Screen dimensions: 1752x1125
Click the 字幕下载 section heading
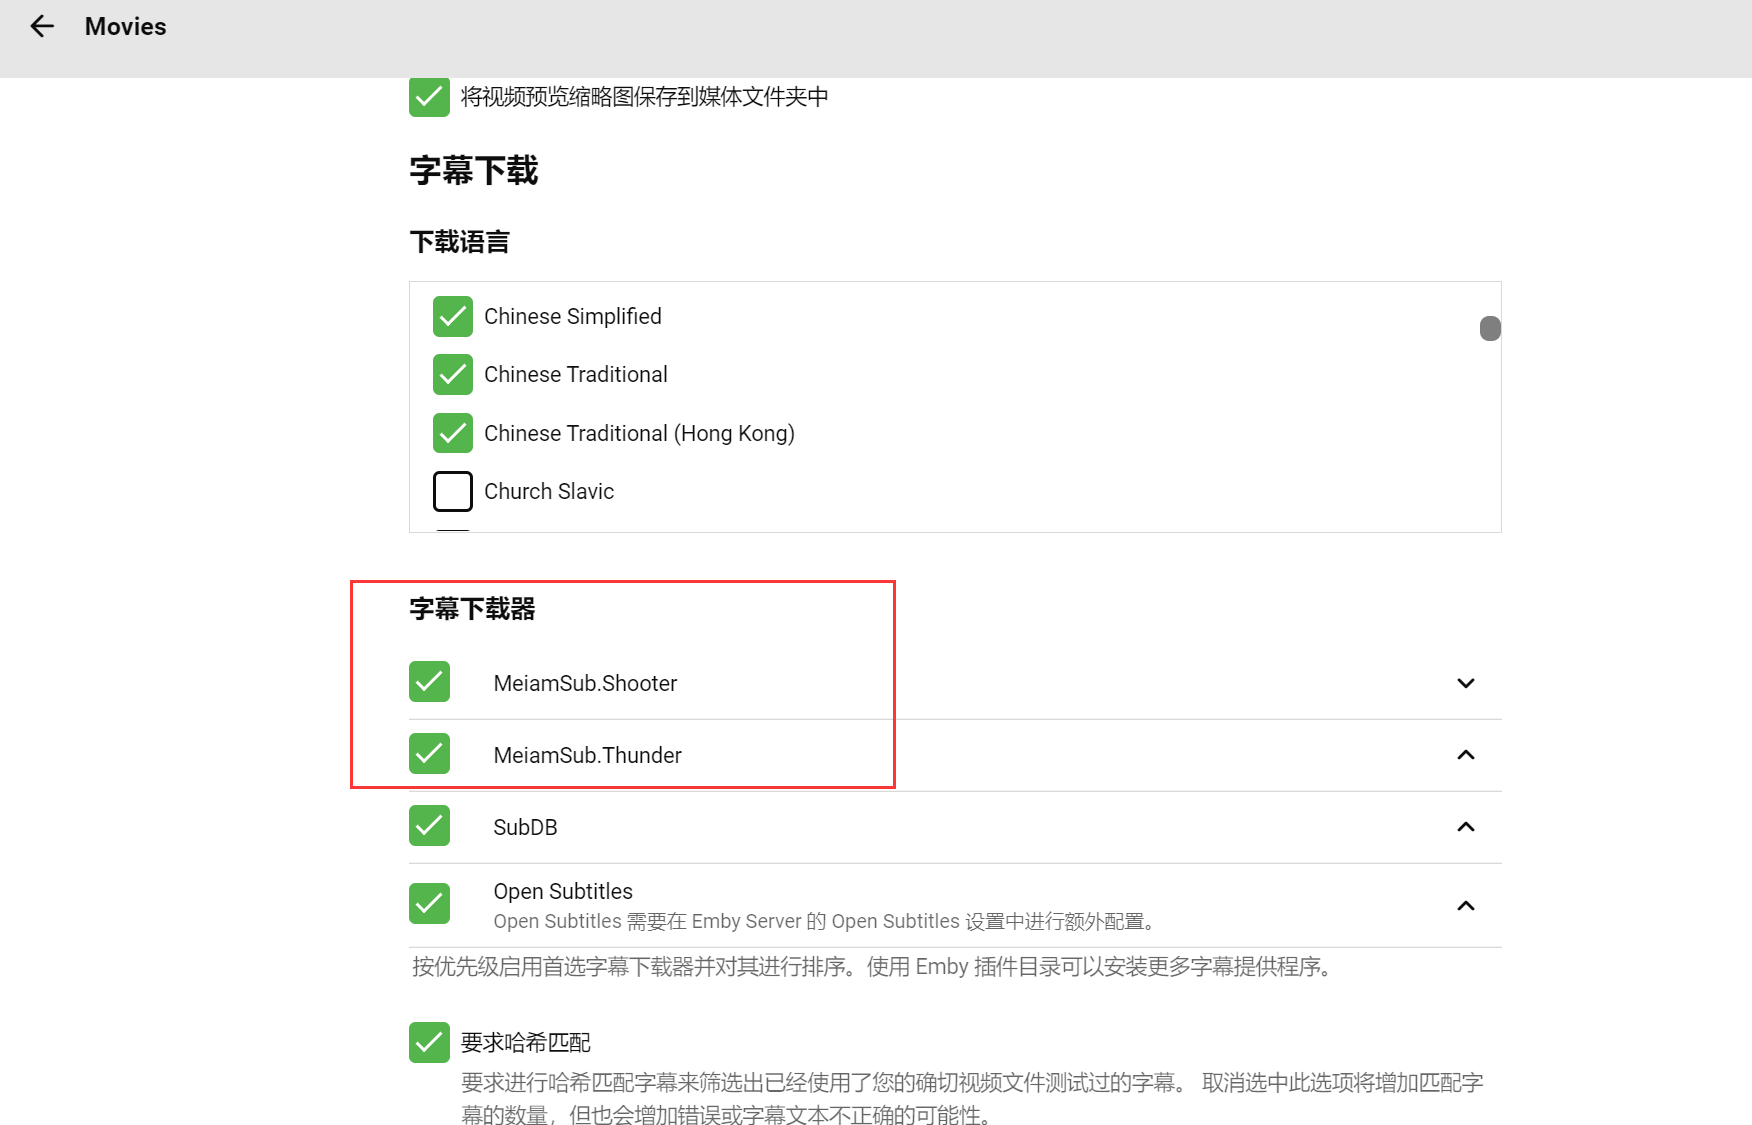coord(474,171)
